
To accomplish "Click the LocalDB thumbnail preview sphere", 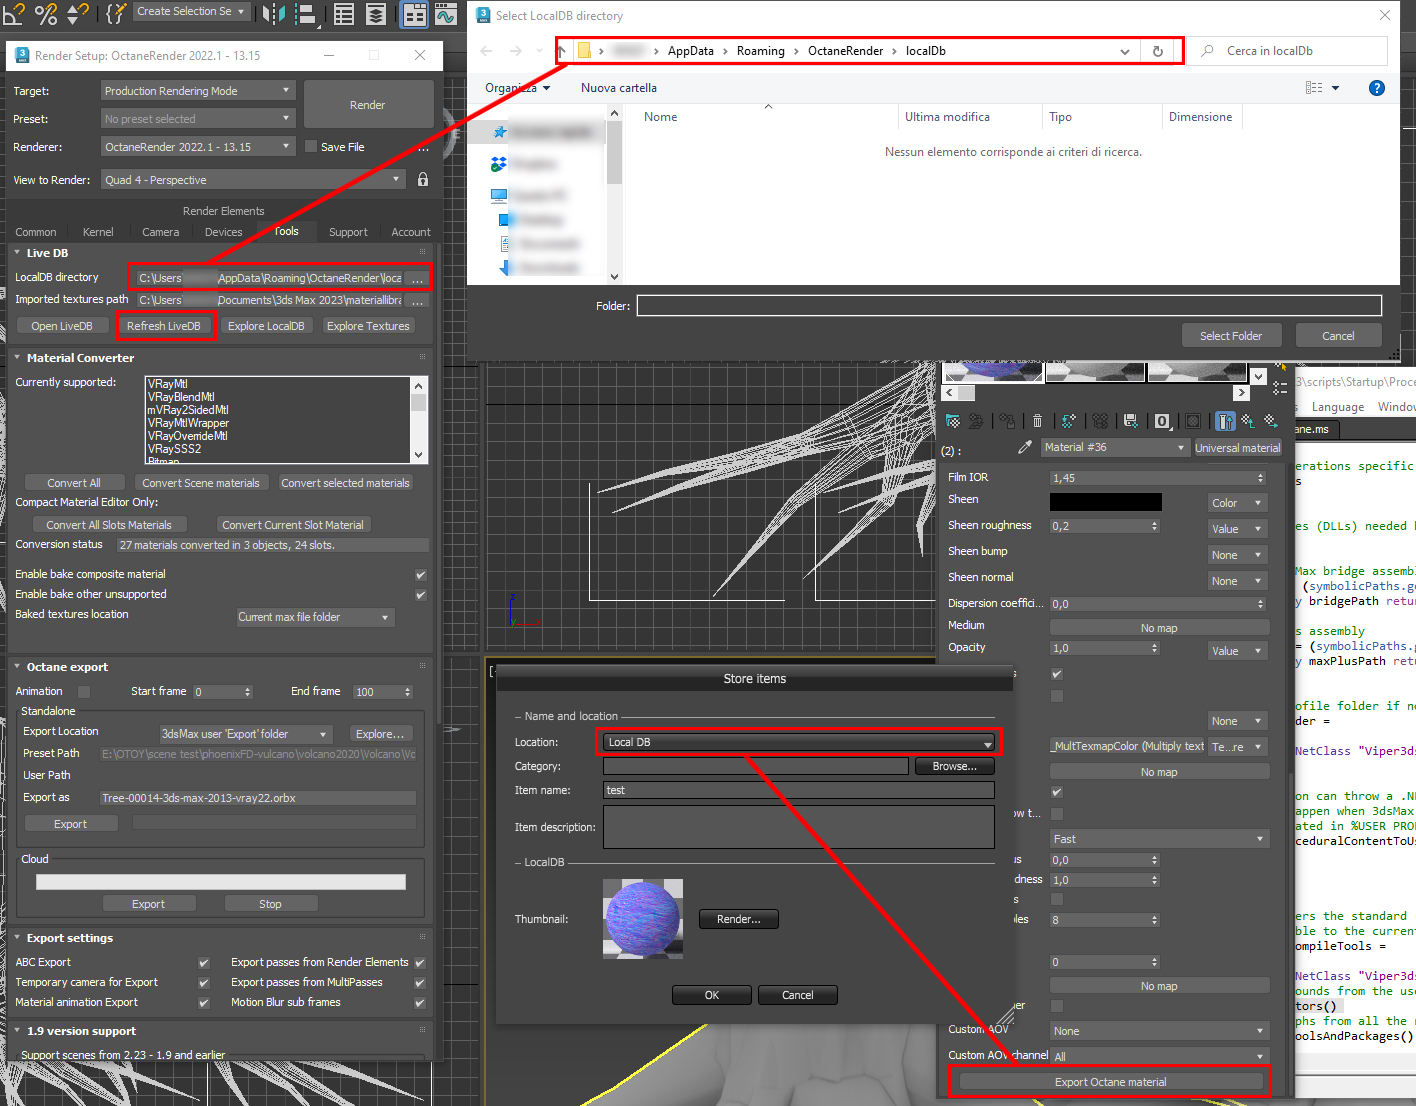I will pos(643,919).
